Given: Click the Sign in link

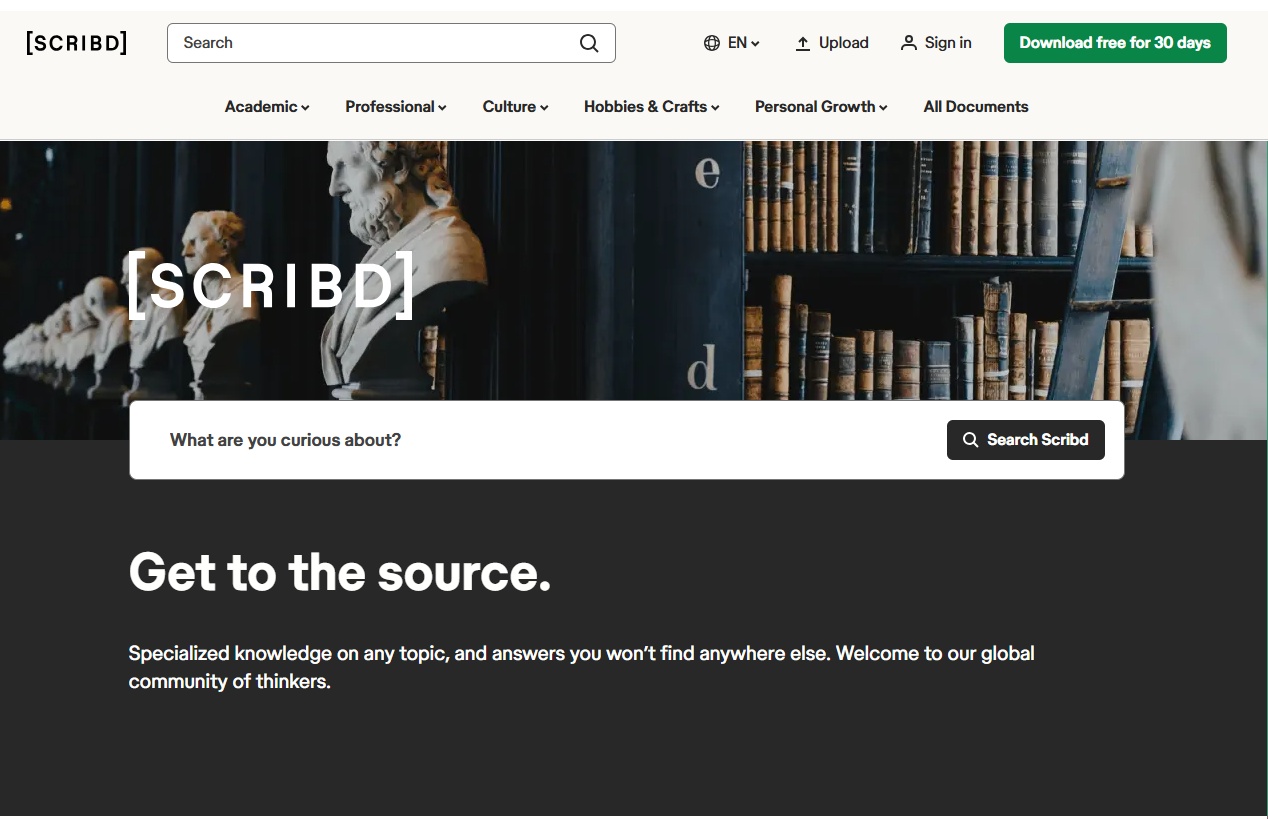Looking at the screenshot, I should 948,42.
